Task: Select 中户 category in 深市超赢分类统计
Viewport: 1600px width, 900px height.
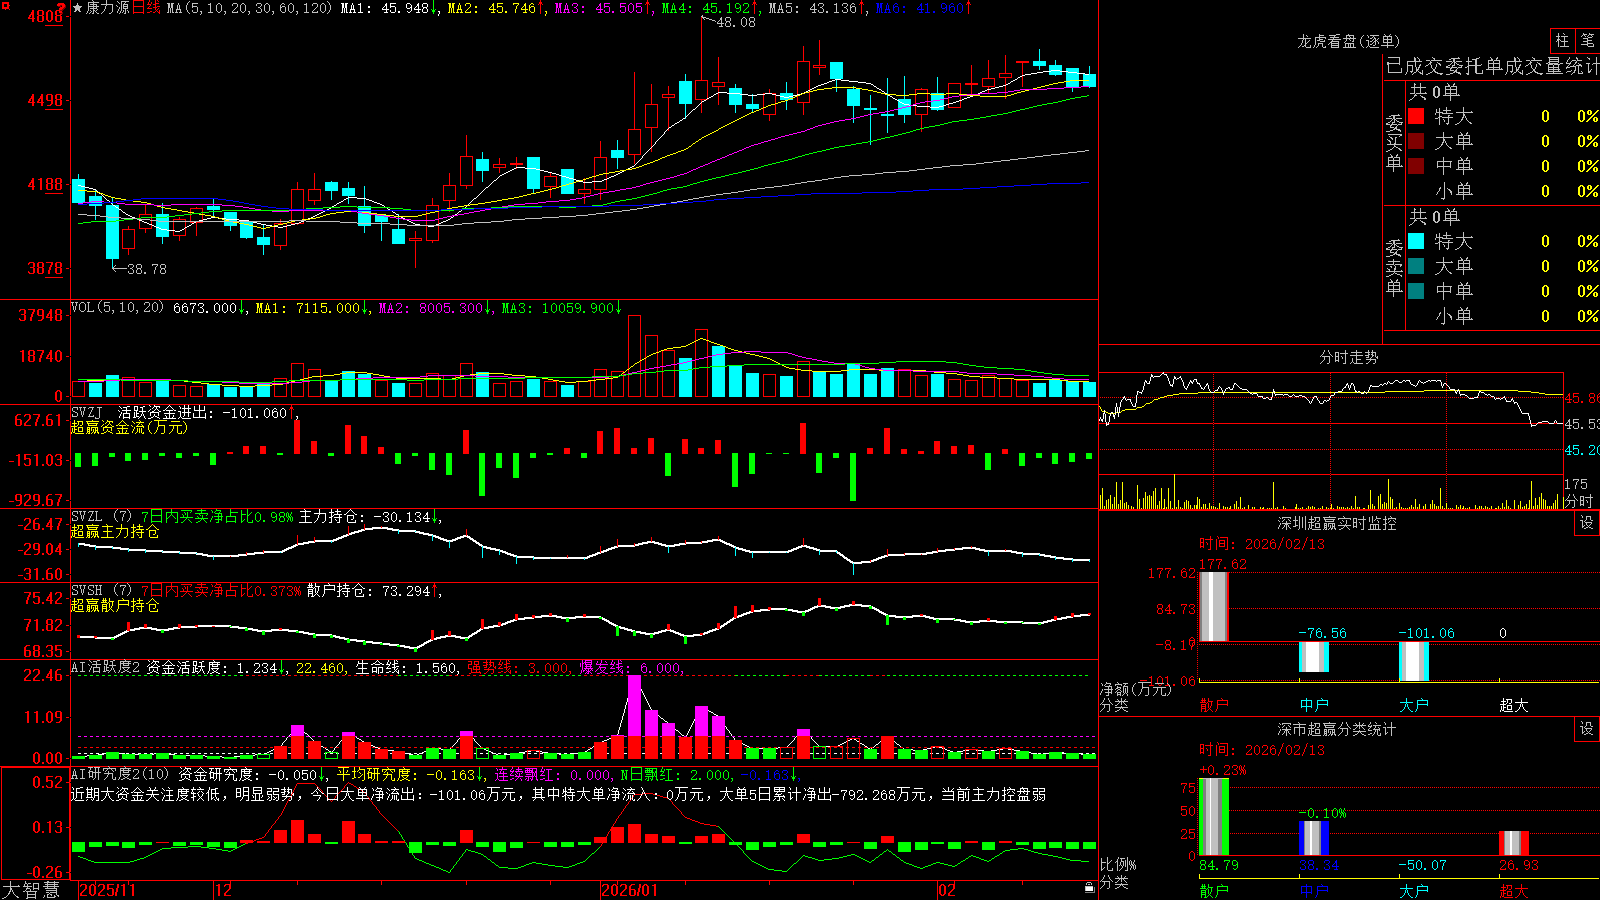Action: click(1314, 891)
